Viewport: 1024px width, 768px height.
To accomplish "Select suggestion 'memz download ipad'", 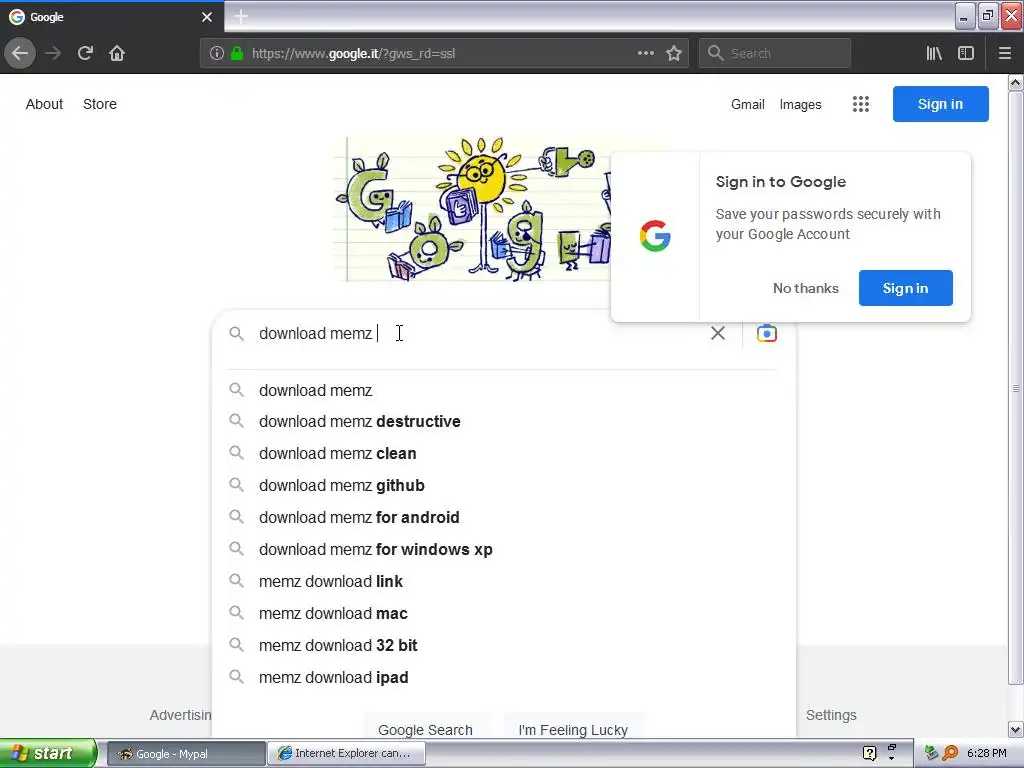I will [x=502, y=677].
